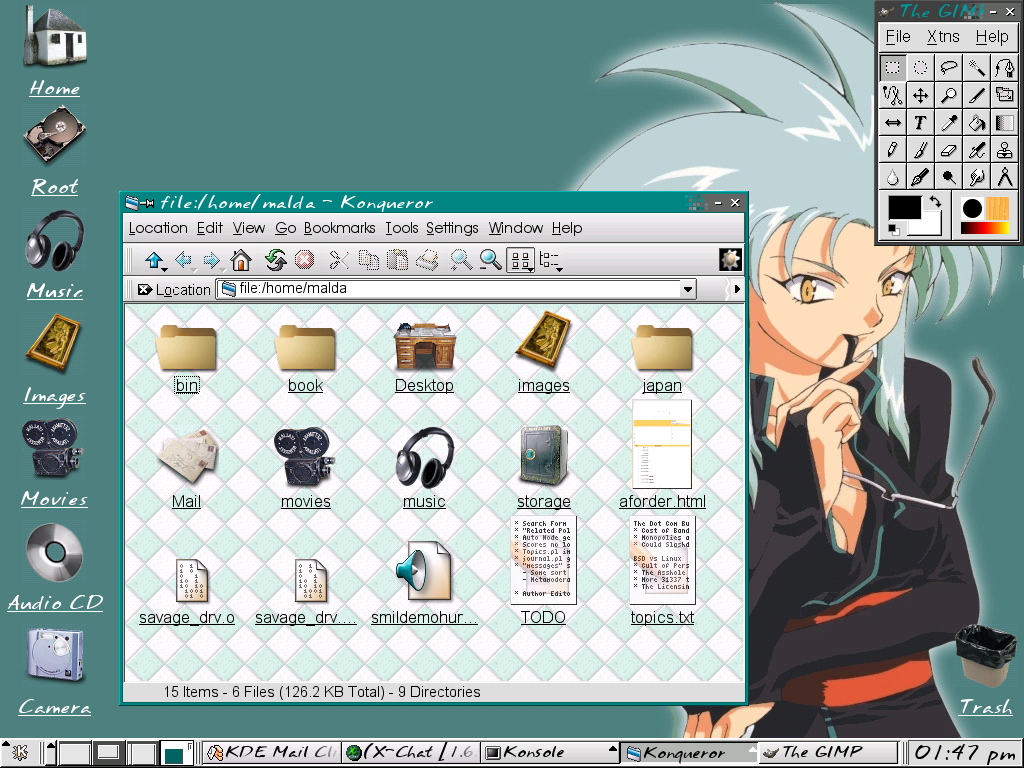Reset to default colors mini swatch in GIMP
This screenshot has width=1024, height=768.
pos(893,229)
